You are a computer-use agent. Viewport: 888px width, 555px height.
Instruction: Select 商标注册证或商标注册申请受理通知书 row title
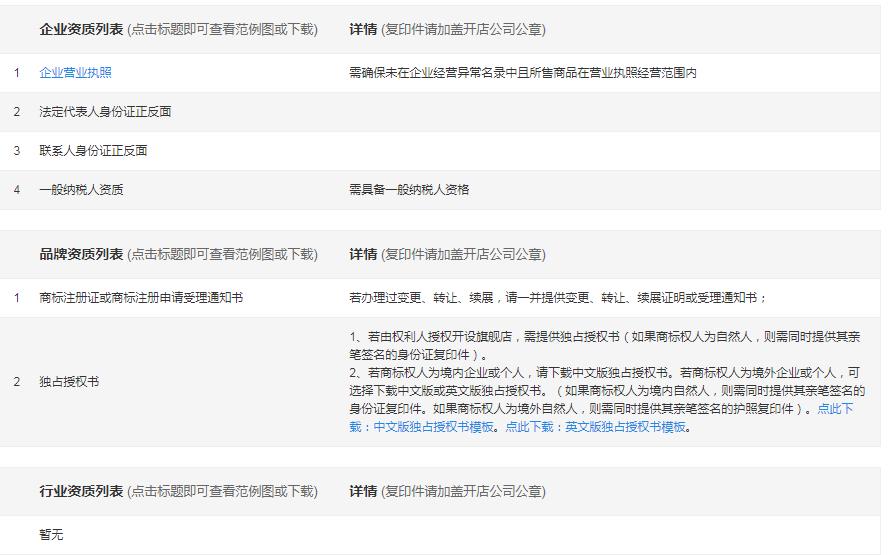141,298
